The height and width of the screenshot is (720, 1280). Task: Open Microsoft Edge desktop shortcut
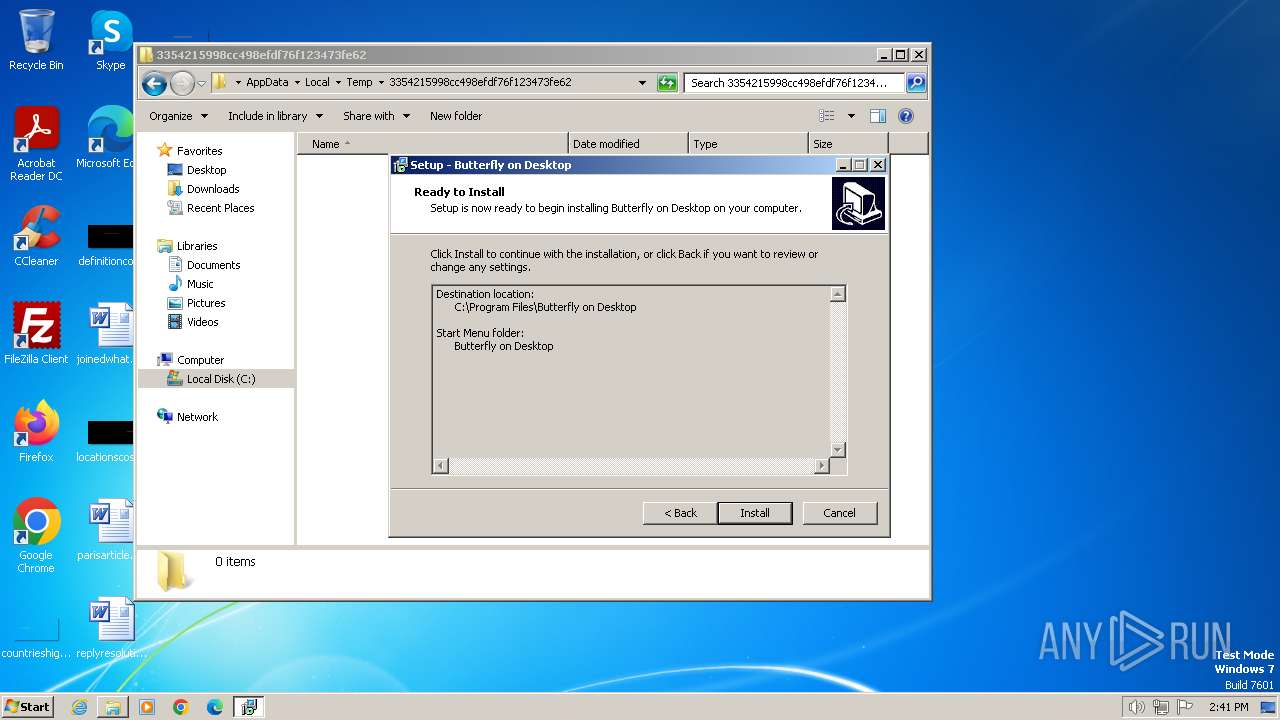pyautogui.click(x=108, y=139)
